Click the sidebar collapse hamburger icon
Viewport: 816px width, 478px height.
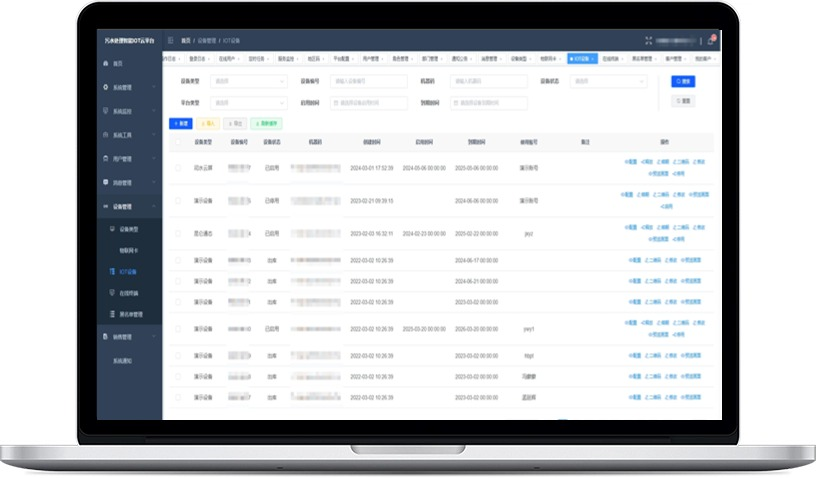(x=171, y=40)
